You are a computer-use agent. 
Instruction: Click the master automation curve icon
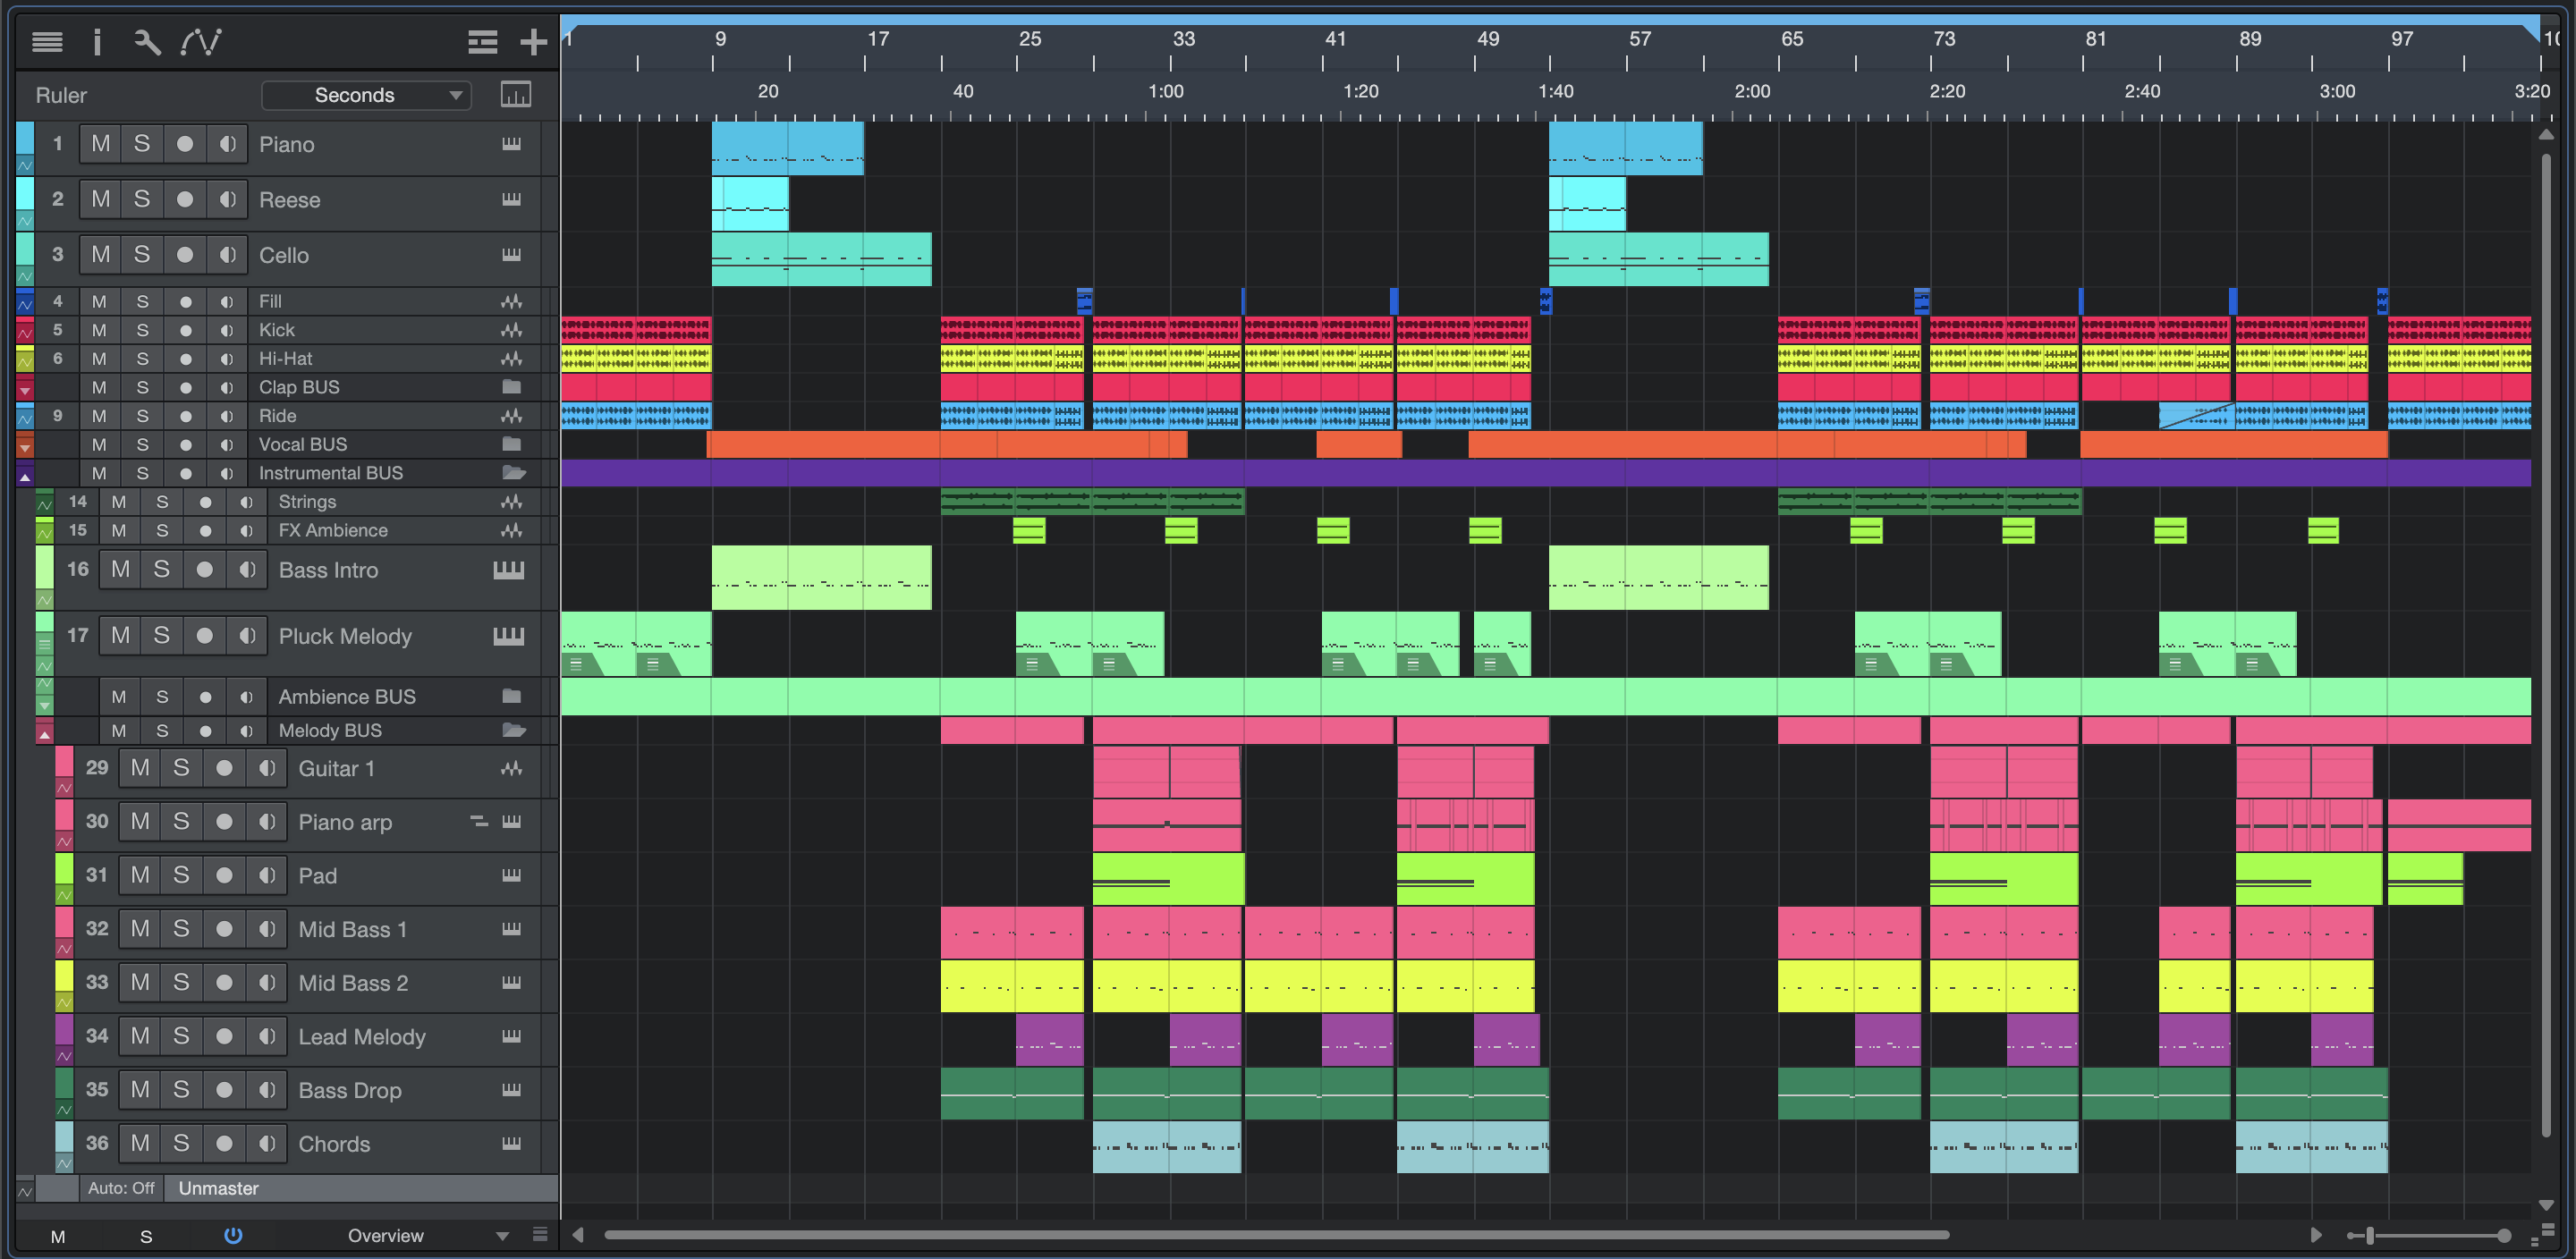click(25, 1190)
